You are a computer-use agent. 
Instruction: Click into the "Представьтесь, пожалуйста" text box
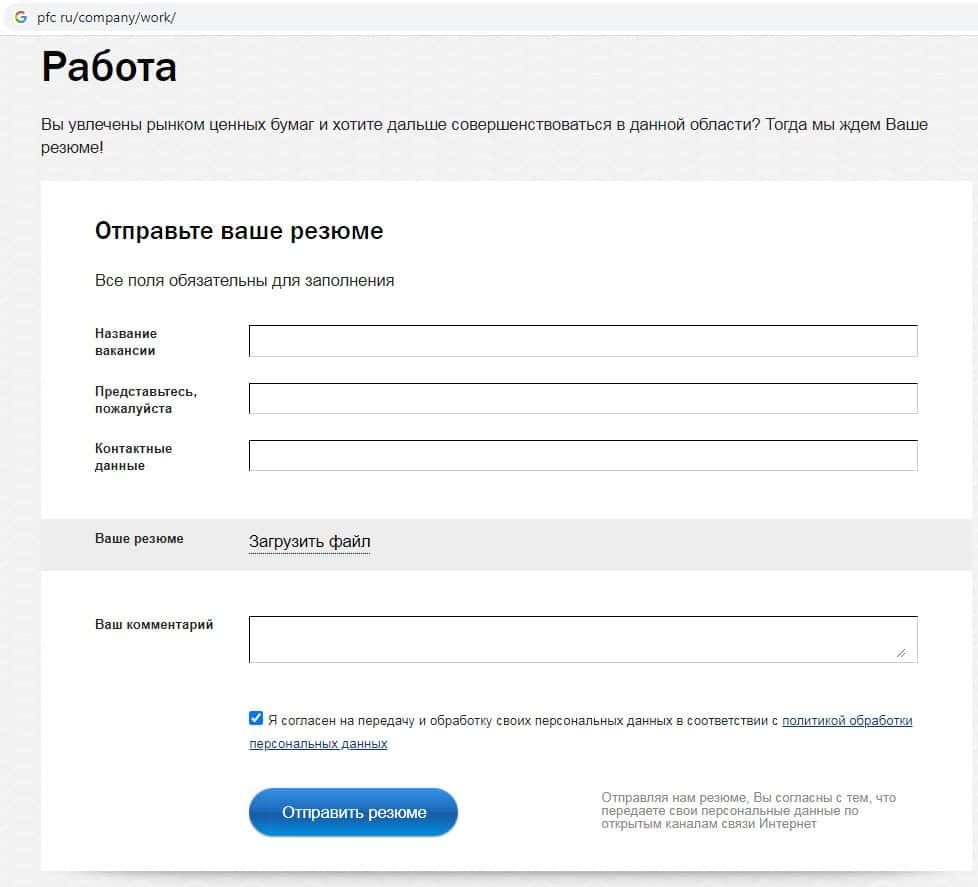[x=582, y=398]
